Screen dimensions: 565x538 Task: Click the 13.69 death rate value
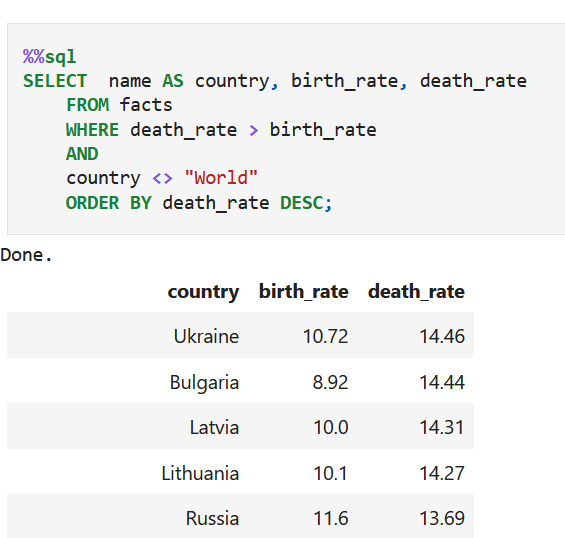point(442,518)
